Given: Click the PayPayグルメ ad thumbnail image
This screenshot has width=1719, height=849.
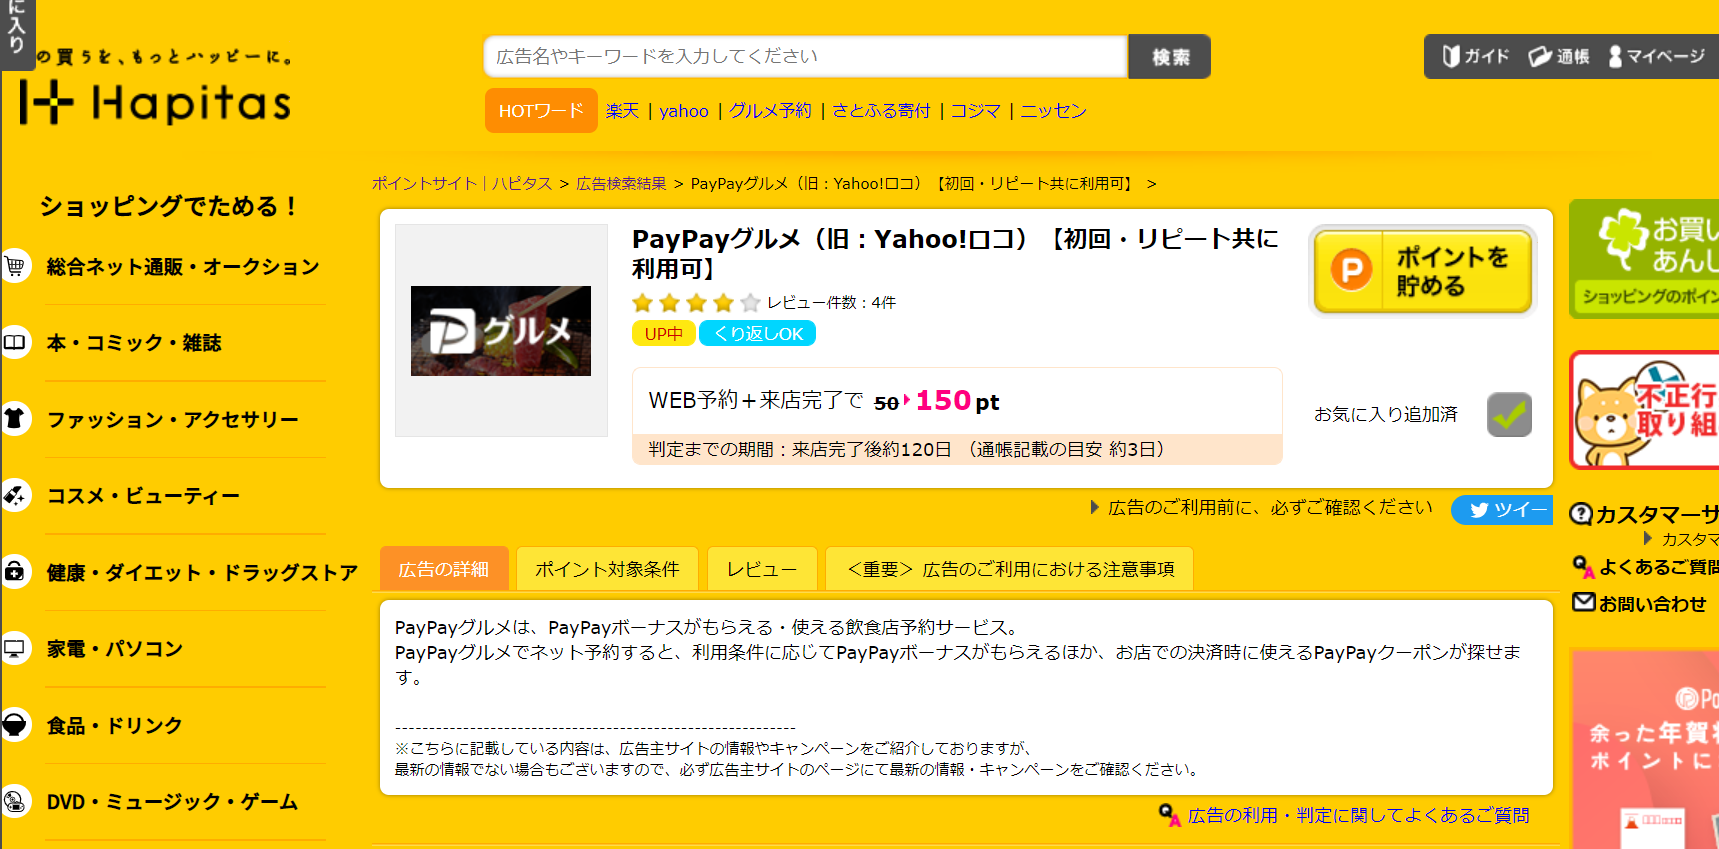Looking at the screenshot, I should click(x=501, y=331).
